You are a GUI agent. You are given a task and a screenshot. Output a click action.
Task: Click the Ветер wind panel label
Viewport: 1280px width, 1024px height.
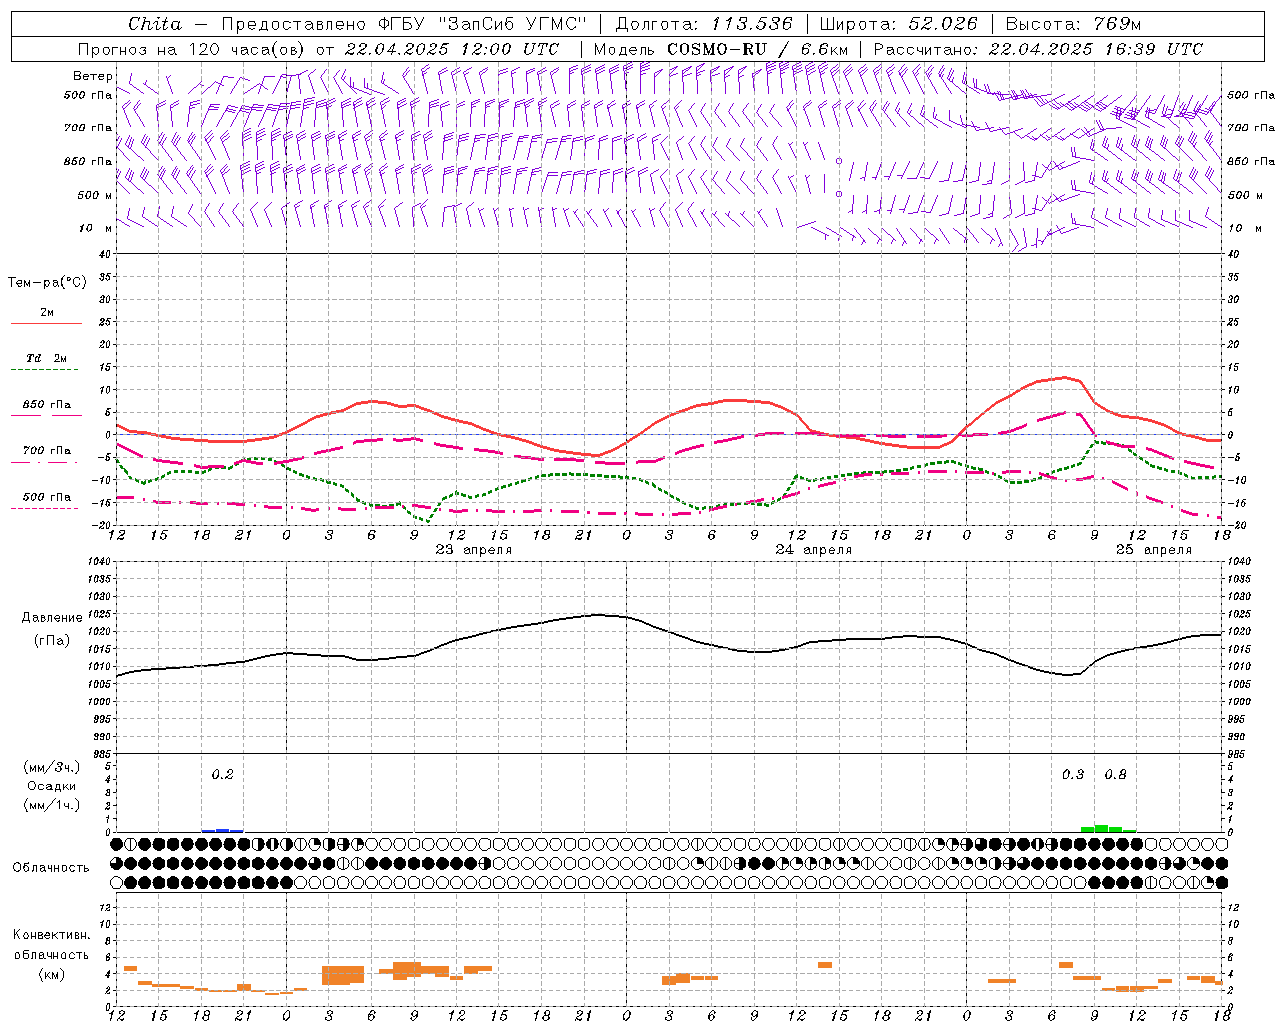(92, 76)
